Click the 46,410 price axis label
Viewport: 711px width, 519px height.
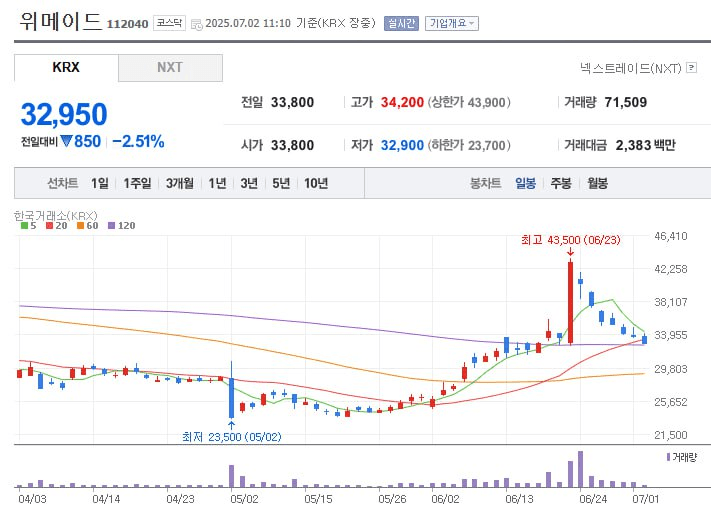671,236
